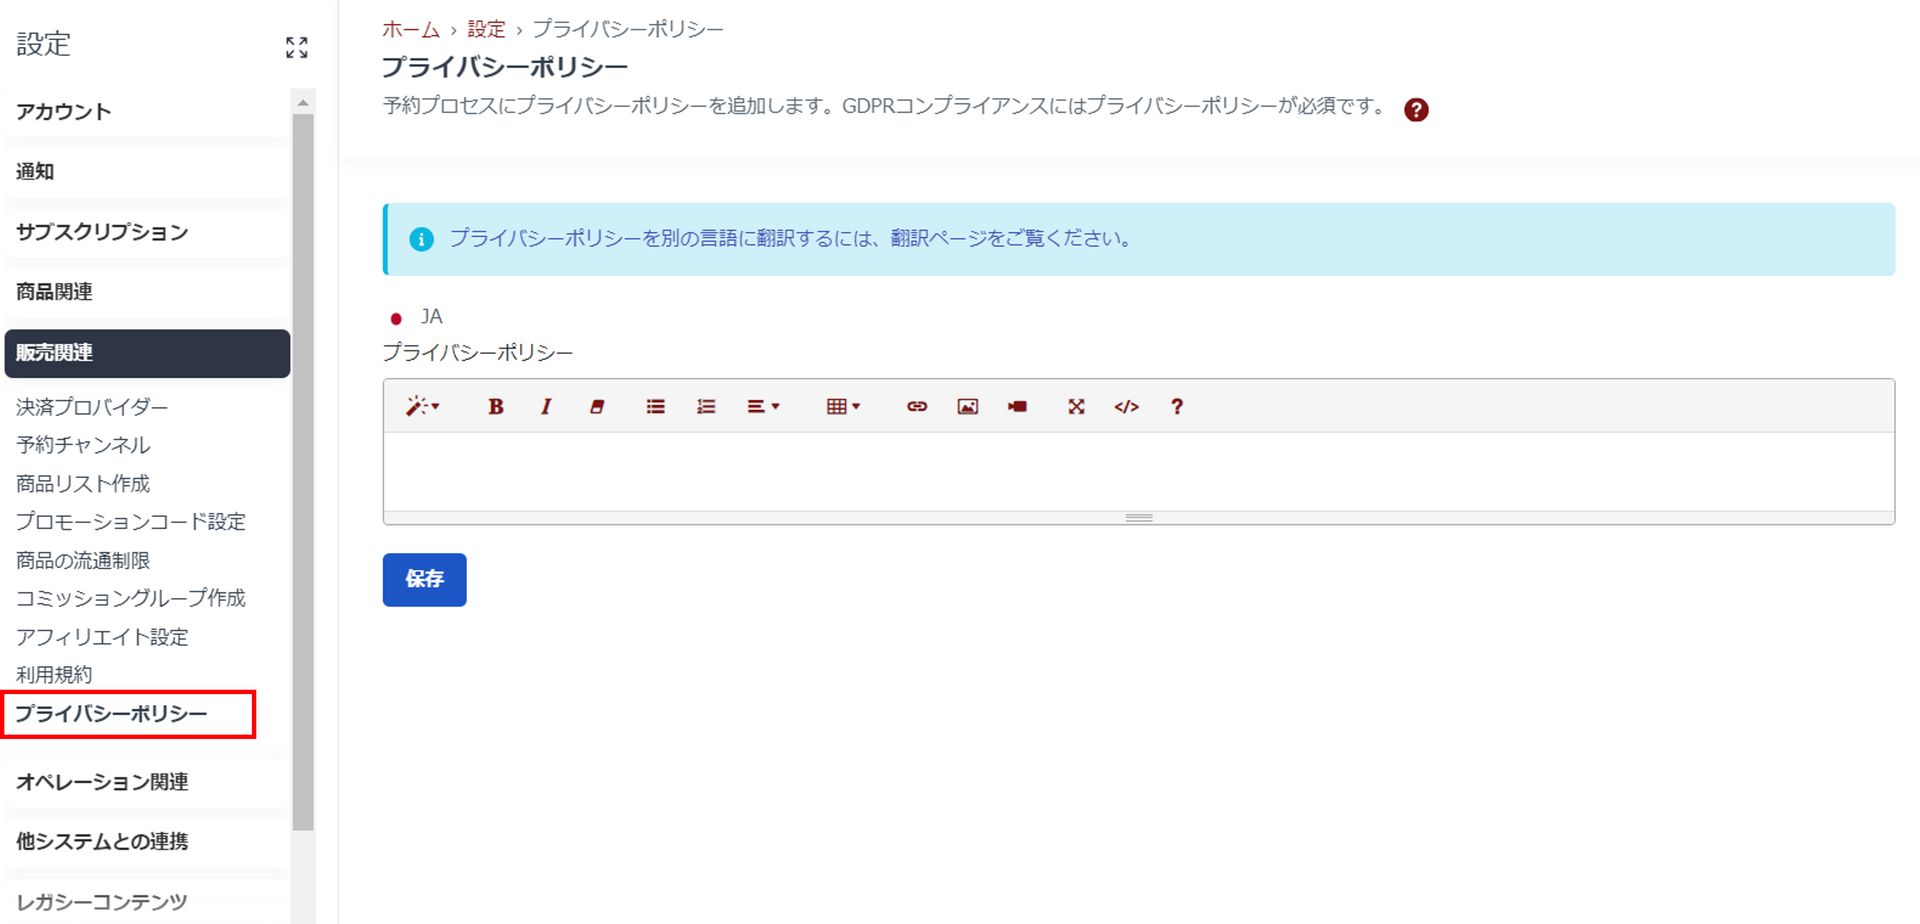
Task: Click inside the privacy policy text area
Action: coord(1138,472)
